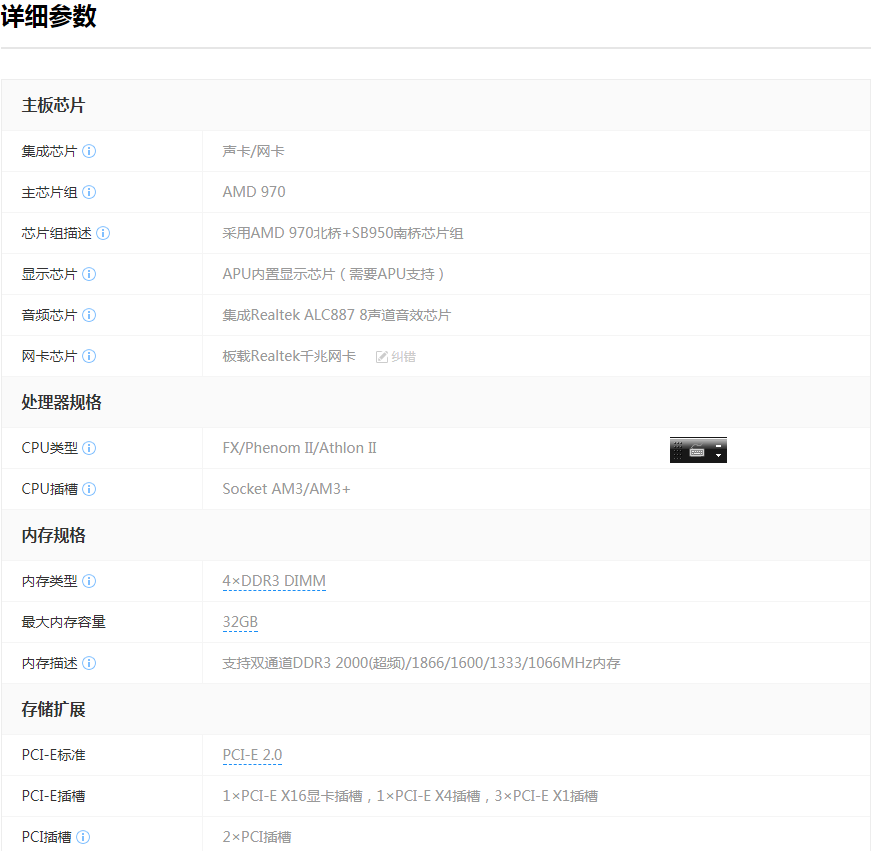Click the AMD 970 chipset value
Viewport: 871px width, 851px height.
coord(254,192)
